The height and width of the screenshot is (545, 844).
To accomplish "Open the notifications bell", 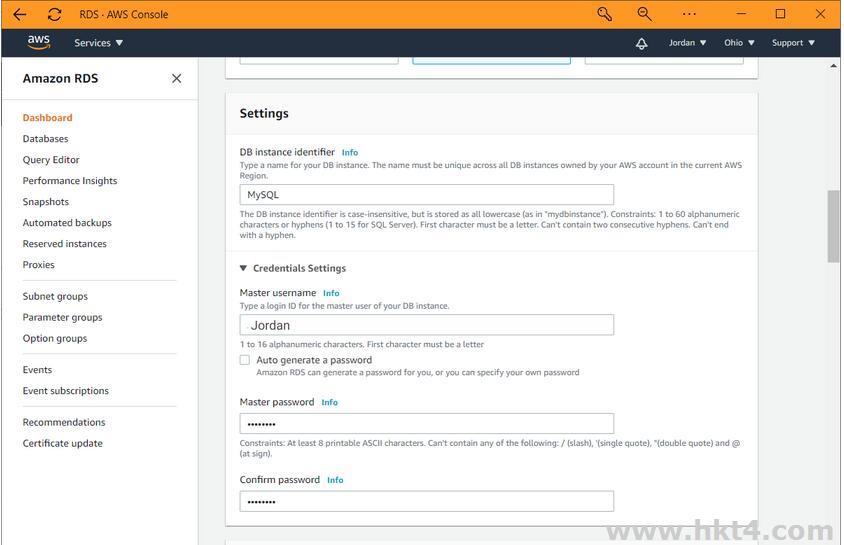I will [x=641, y=43].
